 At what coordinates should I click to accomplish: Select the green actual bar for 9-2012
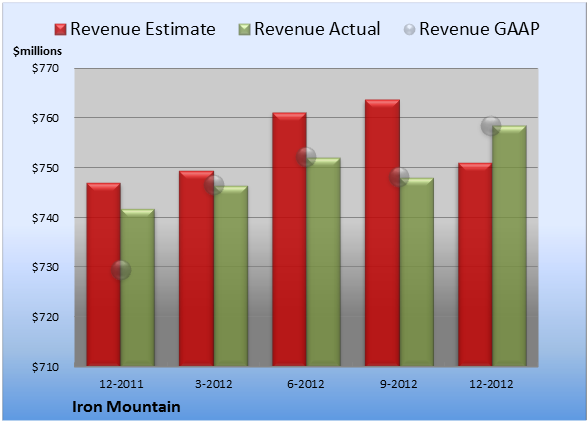click(417, 272)
